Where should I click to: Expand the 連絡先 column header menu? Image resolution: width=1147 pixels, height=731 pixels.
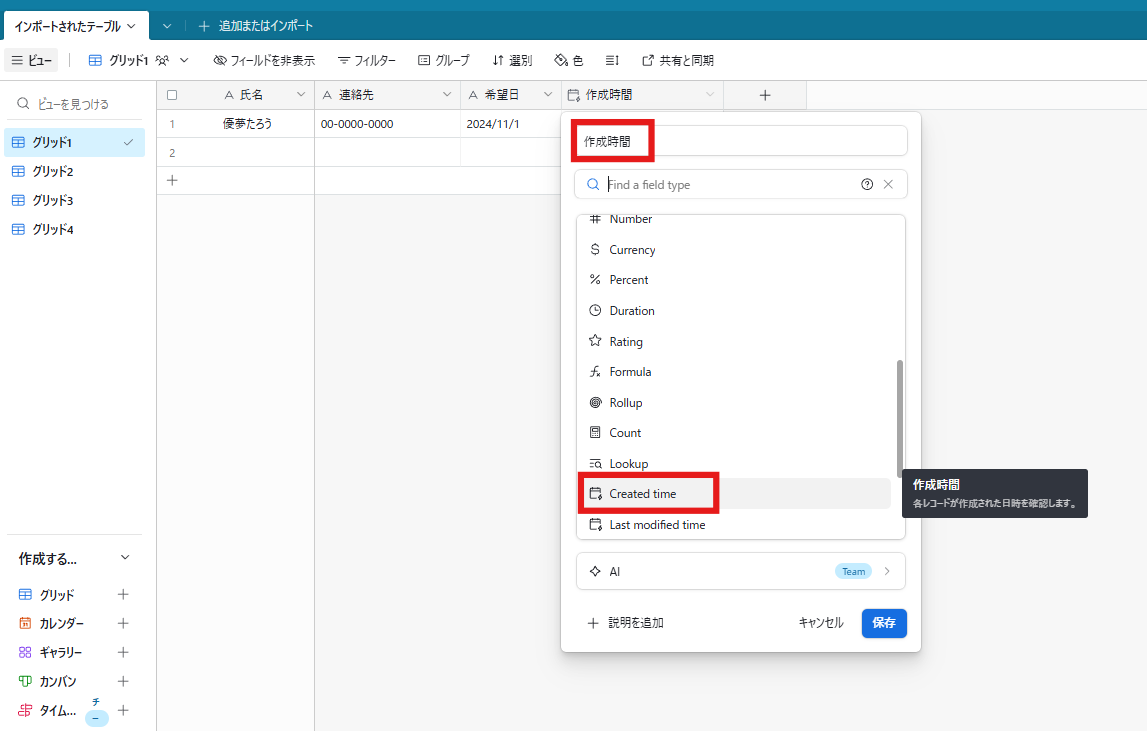pos(447,95)
